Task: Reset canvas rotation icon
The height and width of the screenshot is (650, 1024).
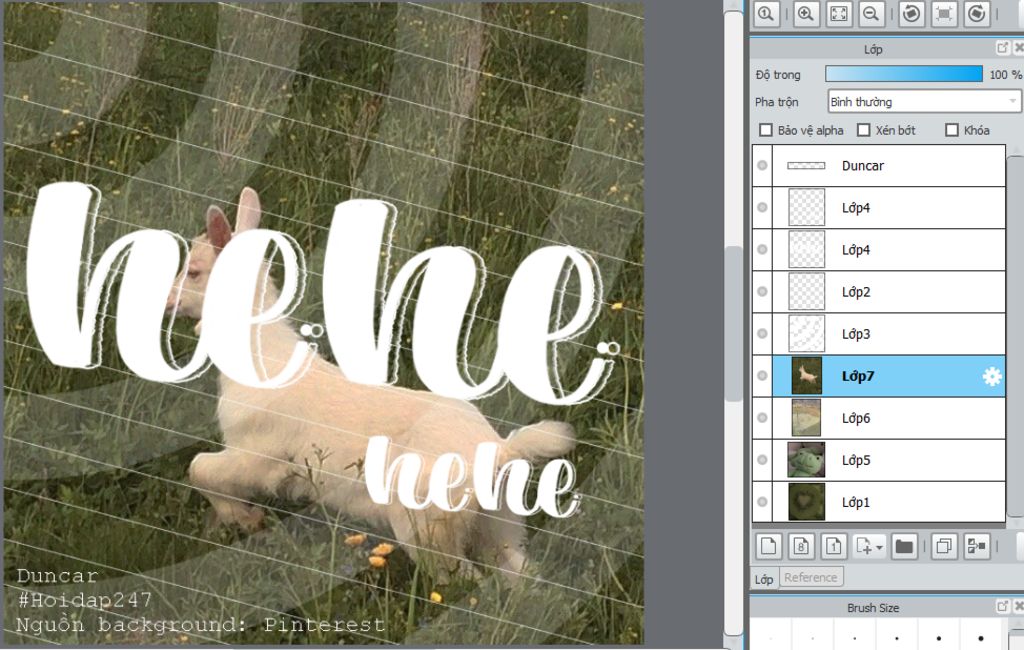Action: tap(944, 14)
